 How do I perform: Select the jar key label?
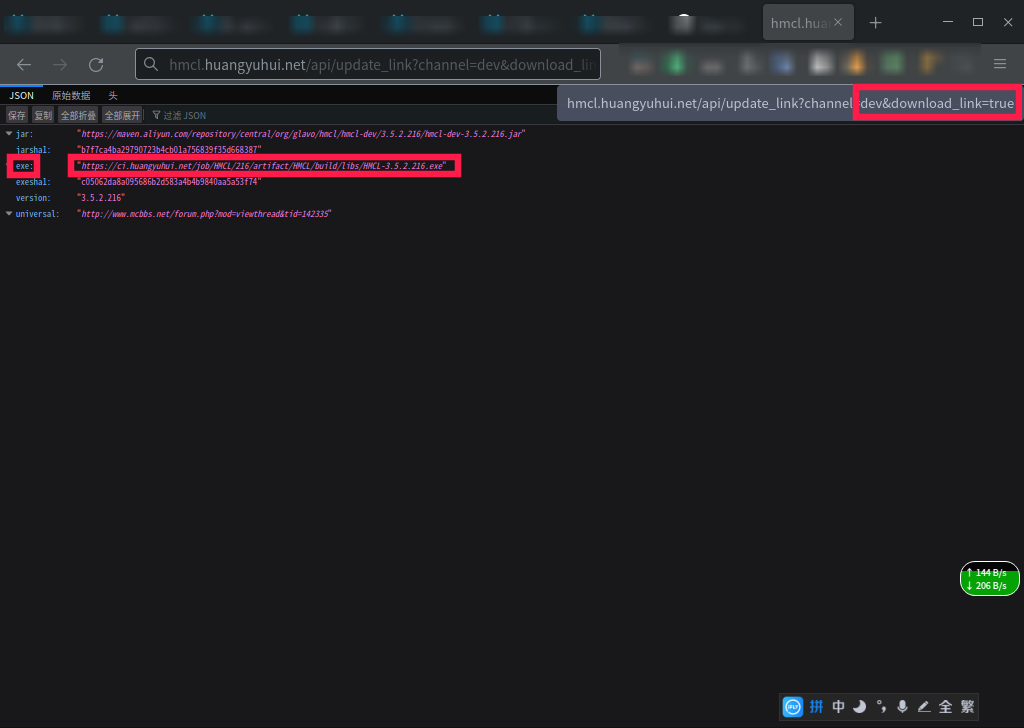(24, 134)
